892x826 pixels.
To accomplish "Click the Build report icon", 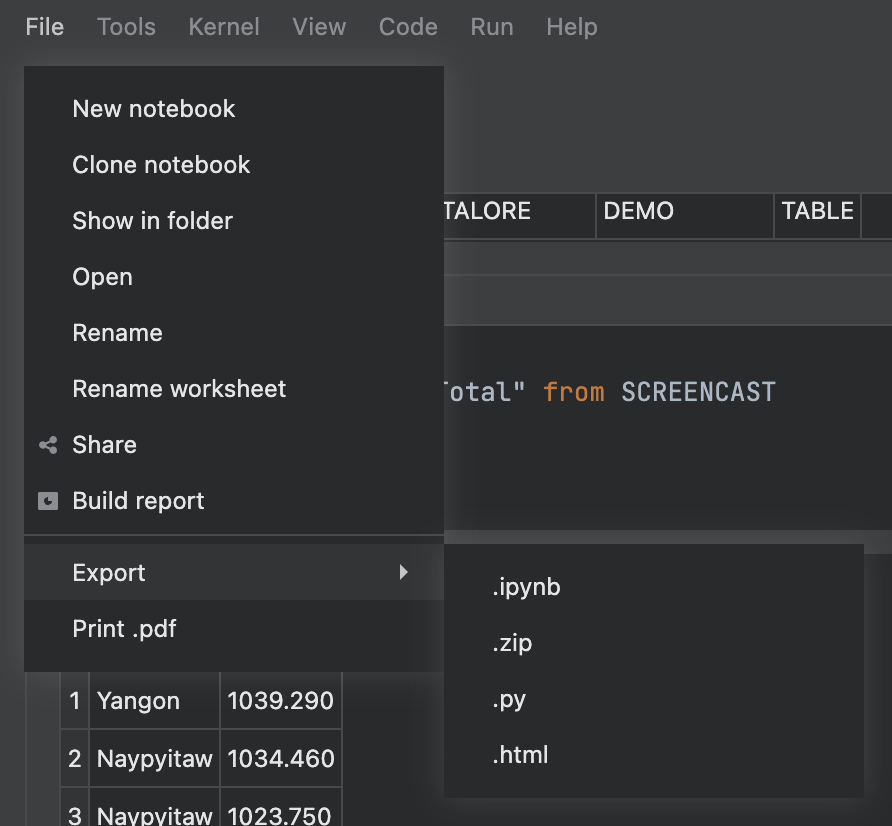I will (x=48, y=501).
